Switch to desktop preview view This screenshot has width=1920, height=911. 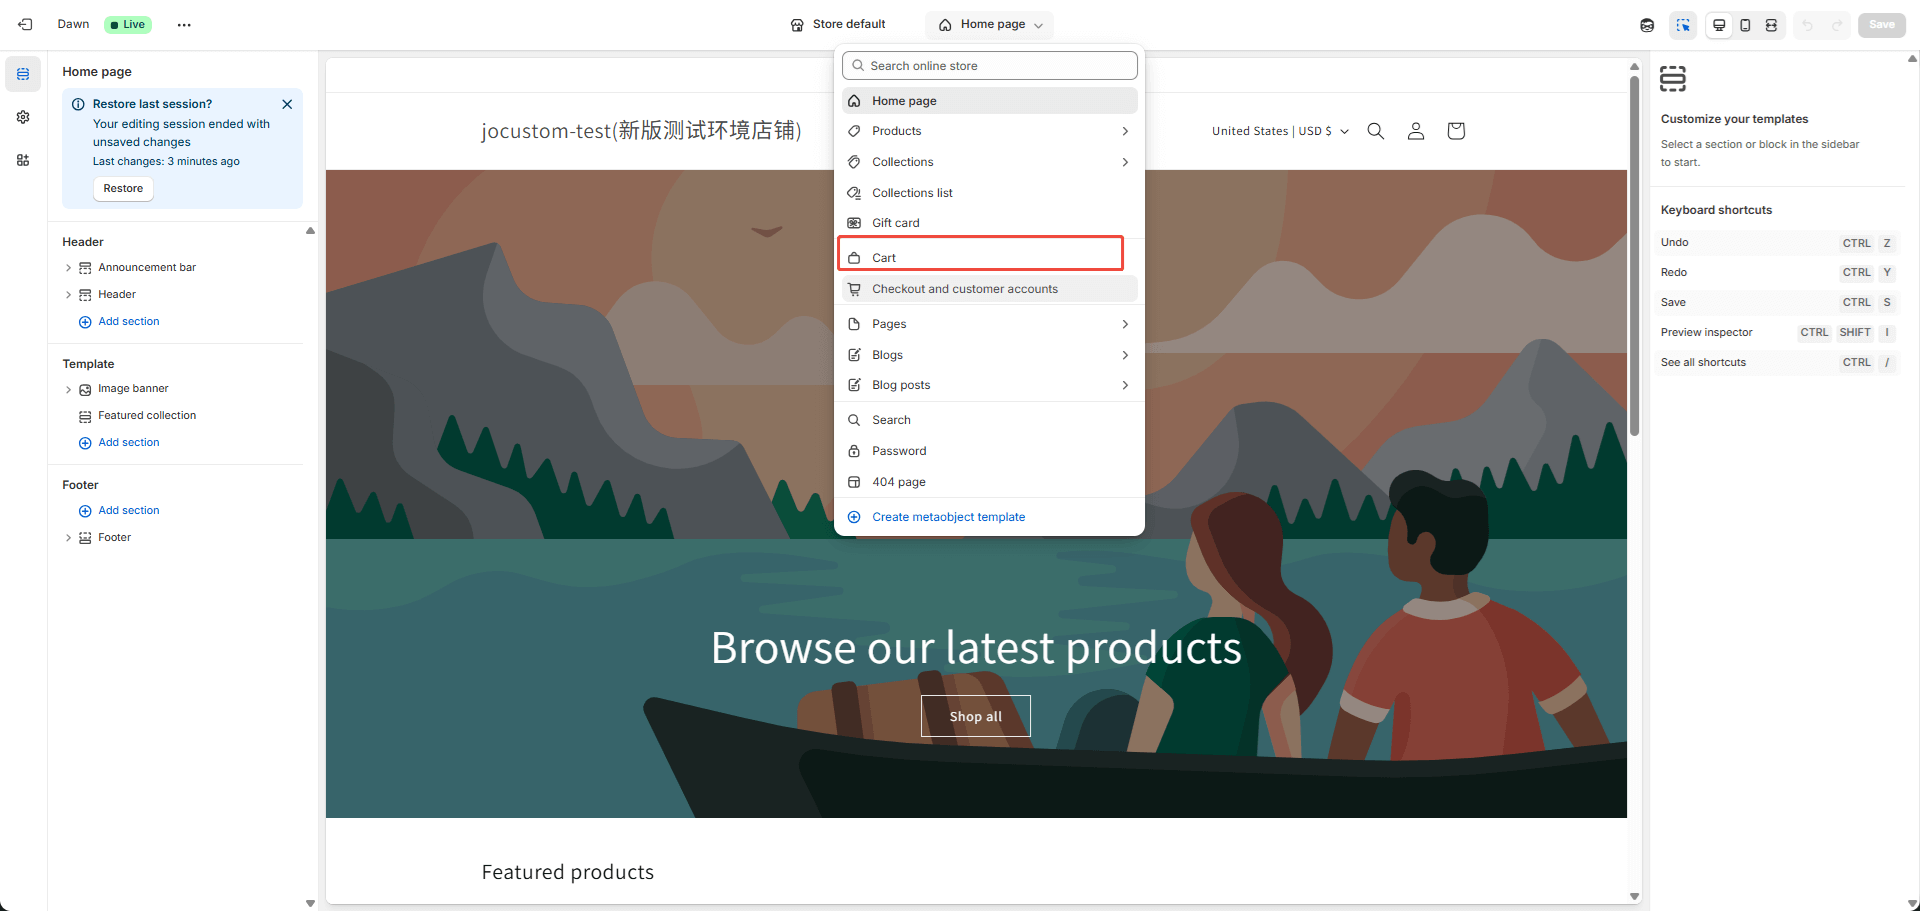pos(1719,25)
